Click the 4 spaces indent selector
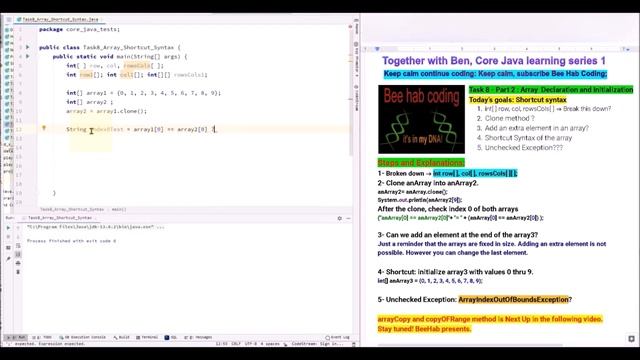 point(270,344)
